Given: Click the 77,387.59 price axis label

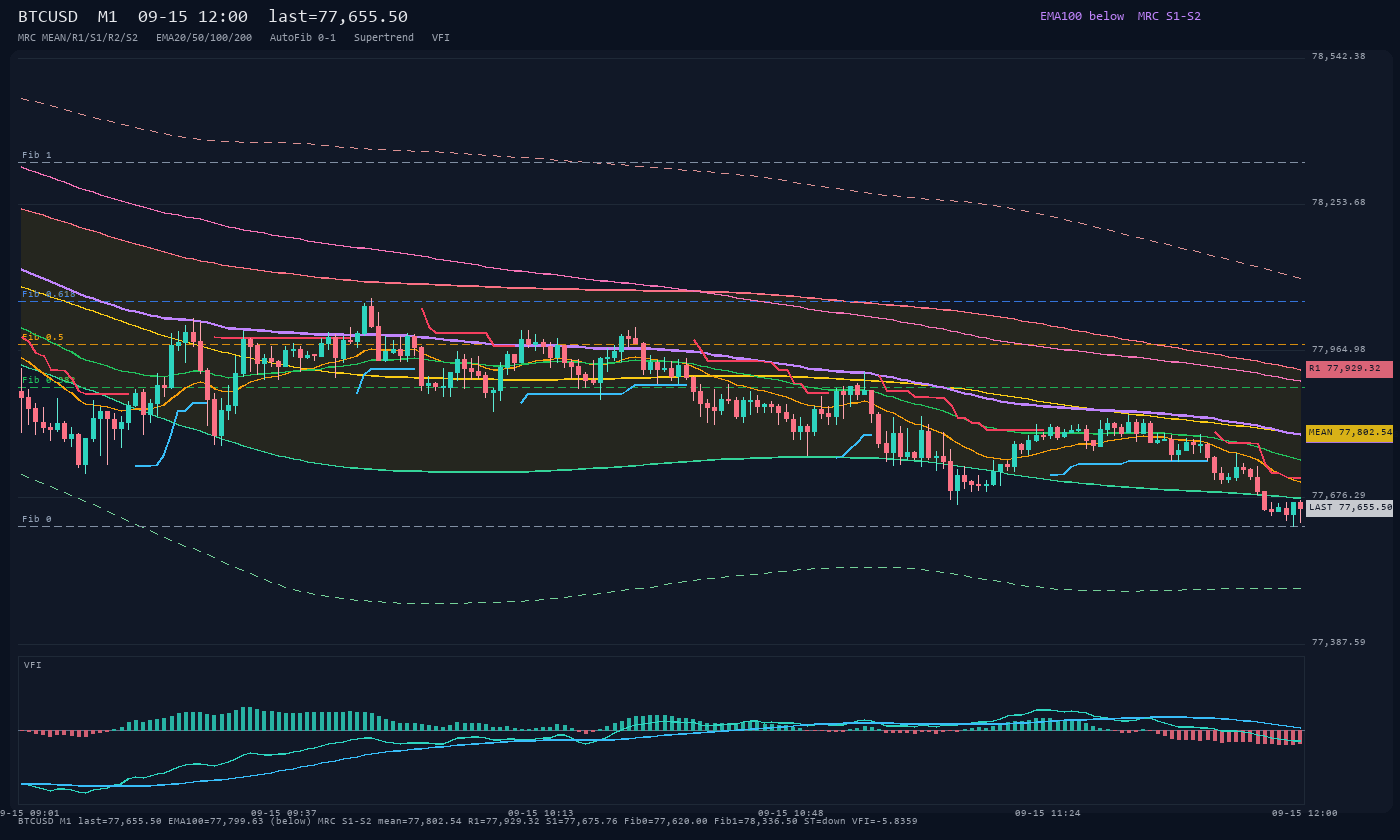Looking at the screenshot, I should 1338,643.
